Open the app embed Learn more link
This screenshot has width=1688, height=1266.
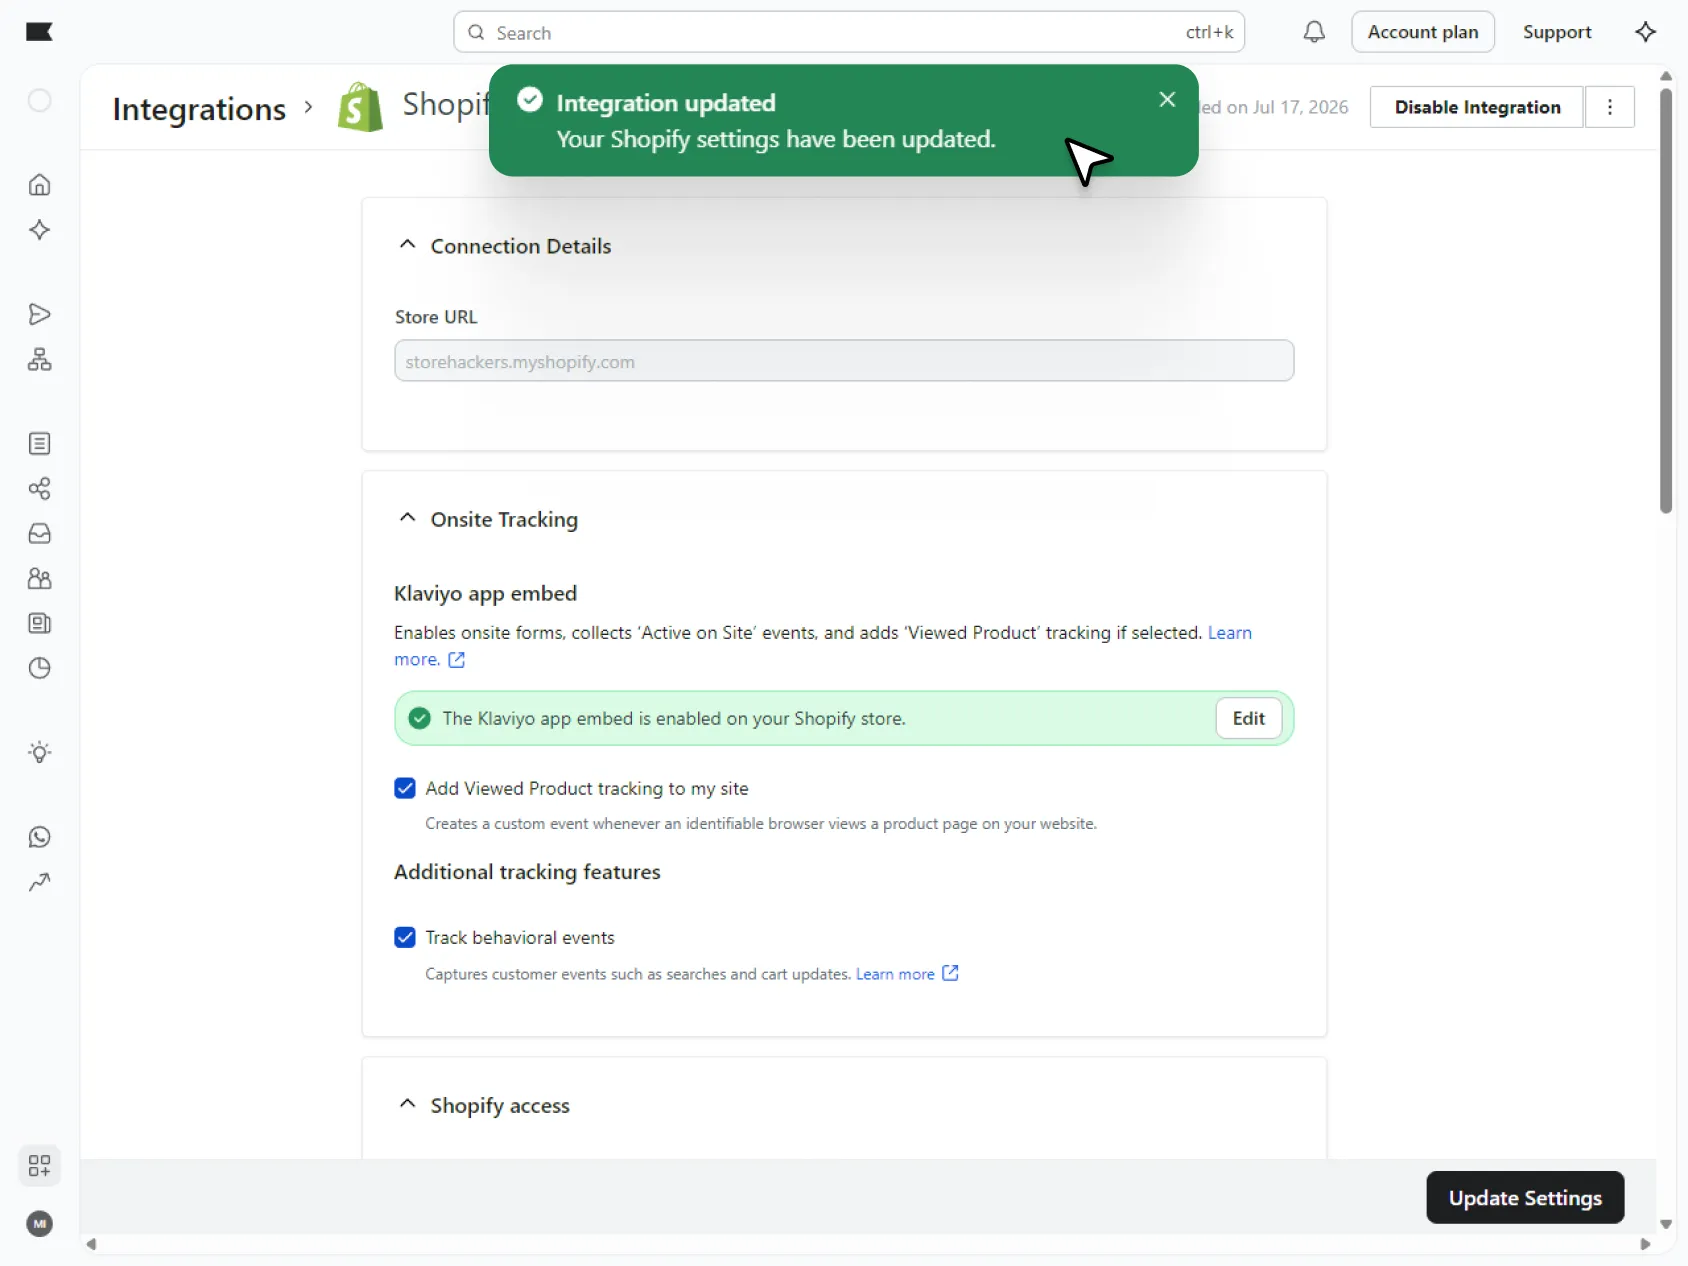tap(1230, 633)
